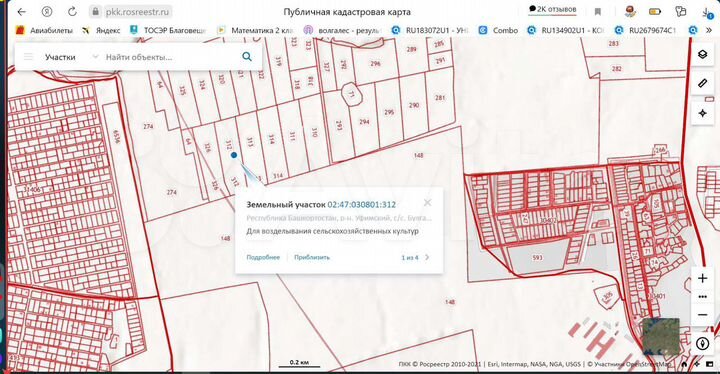
Task: Expand hidden bookmarks with the double chevron
Action: coord(709,30)
